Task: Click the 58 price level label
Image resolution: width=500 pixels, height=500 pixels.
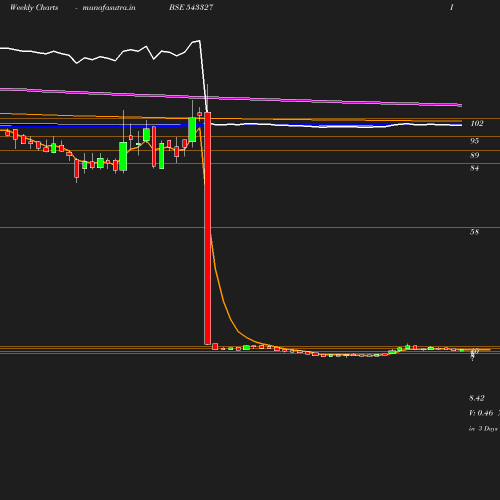Action: pyautogui.click(x=474, y=232)
